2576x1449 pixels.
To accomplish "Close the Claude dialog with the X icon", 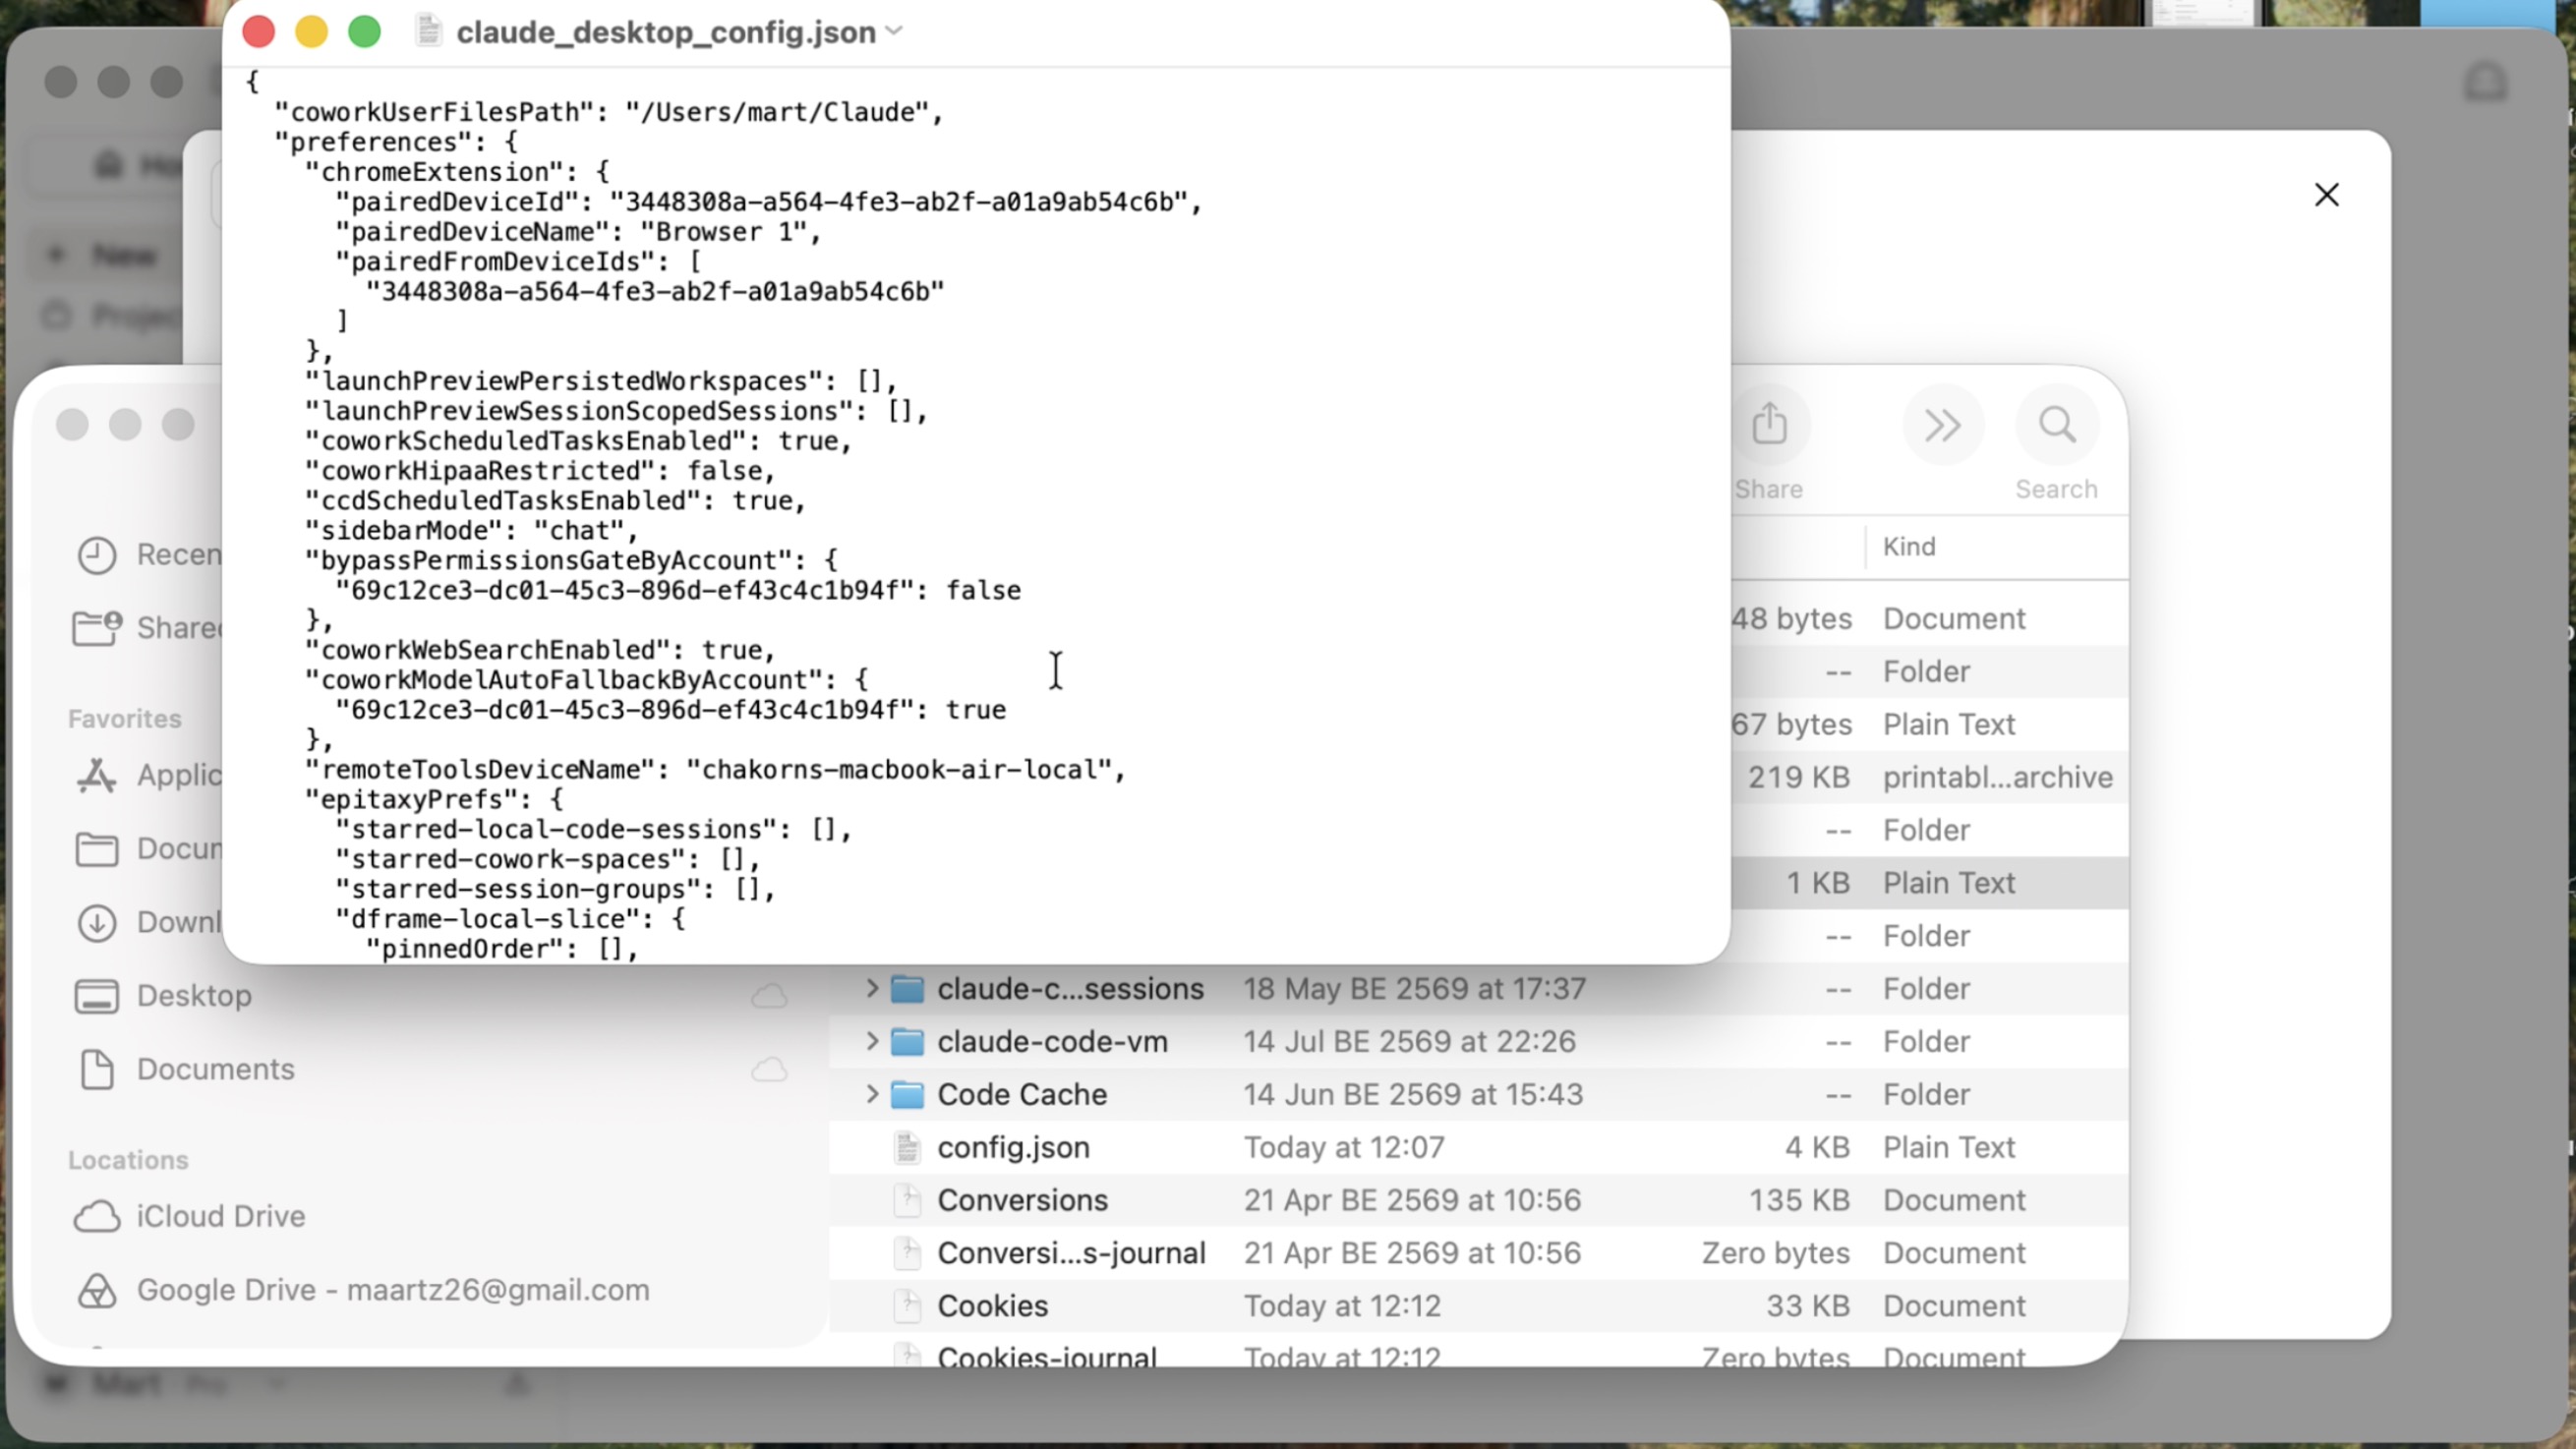I will tap(2327, 194).
